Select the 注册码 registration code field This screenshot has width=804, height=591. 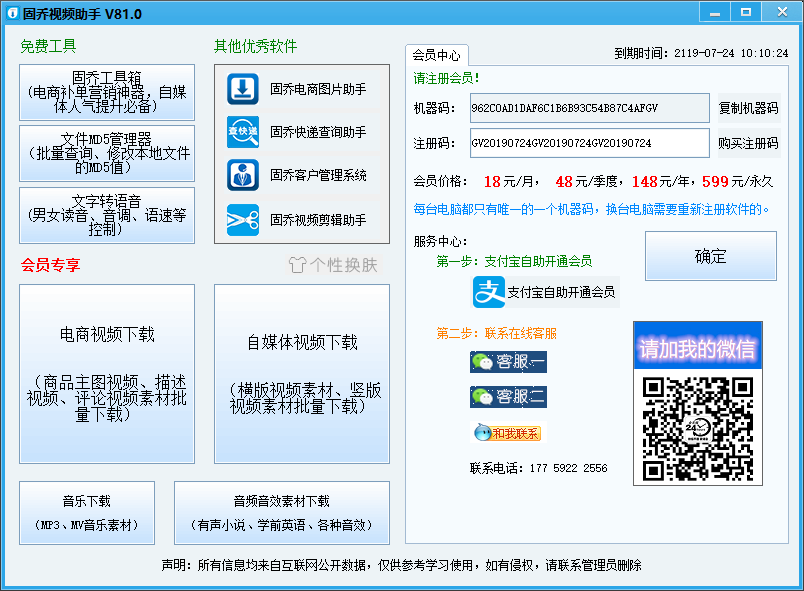590,143
